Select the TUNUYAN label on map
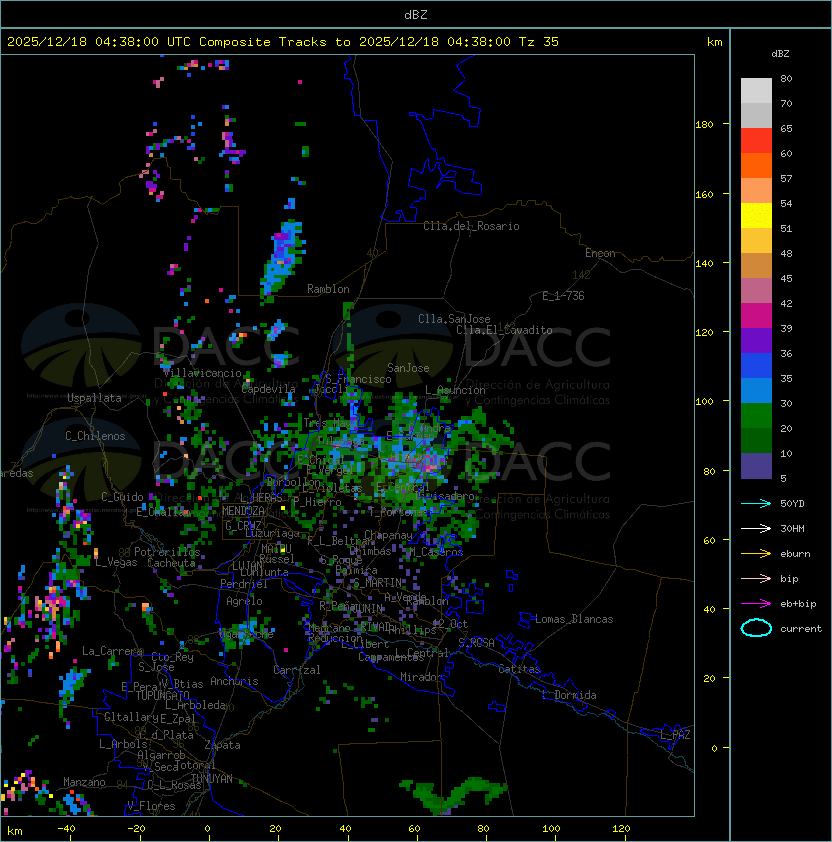The height and width of the screenshot is (842, 832). [212, 779]
